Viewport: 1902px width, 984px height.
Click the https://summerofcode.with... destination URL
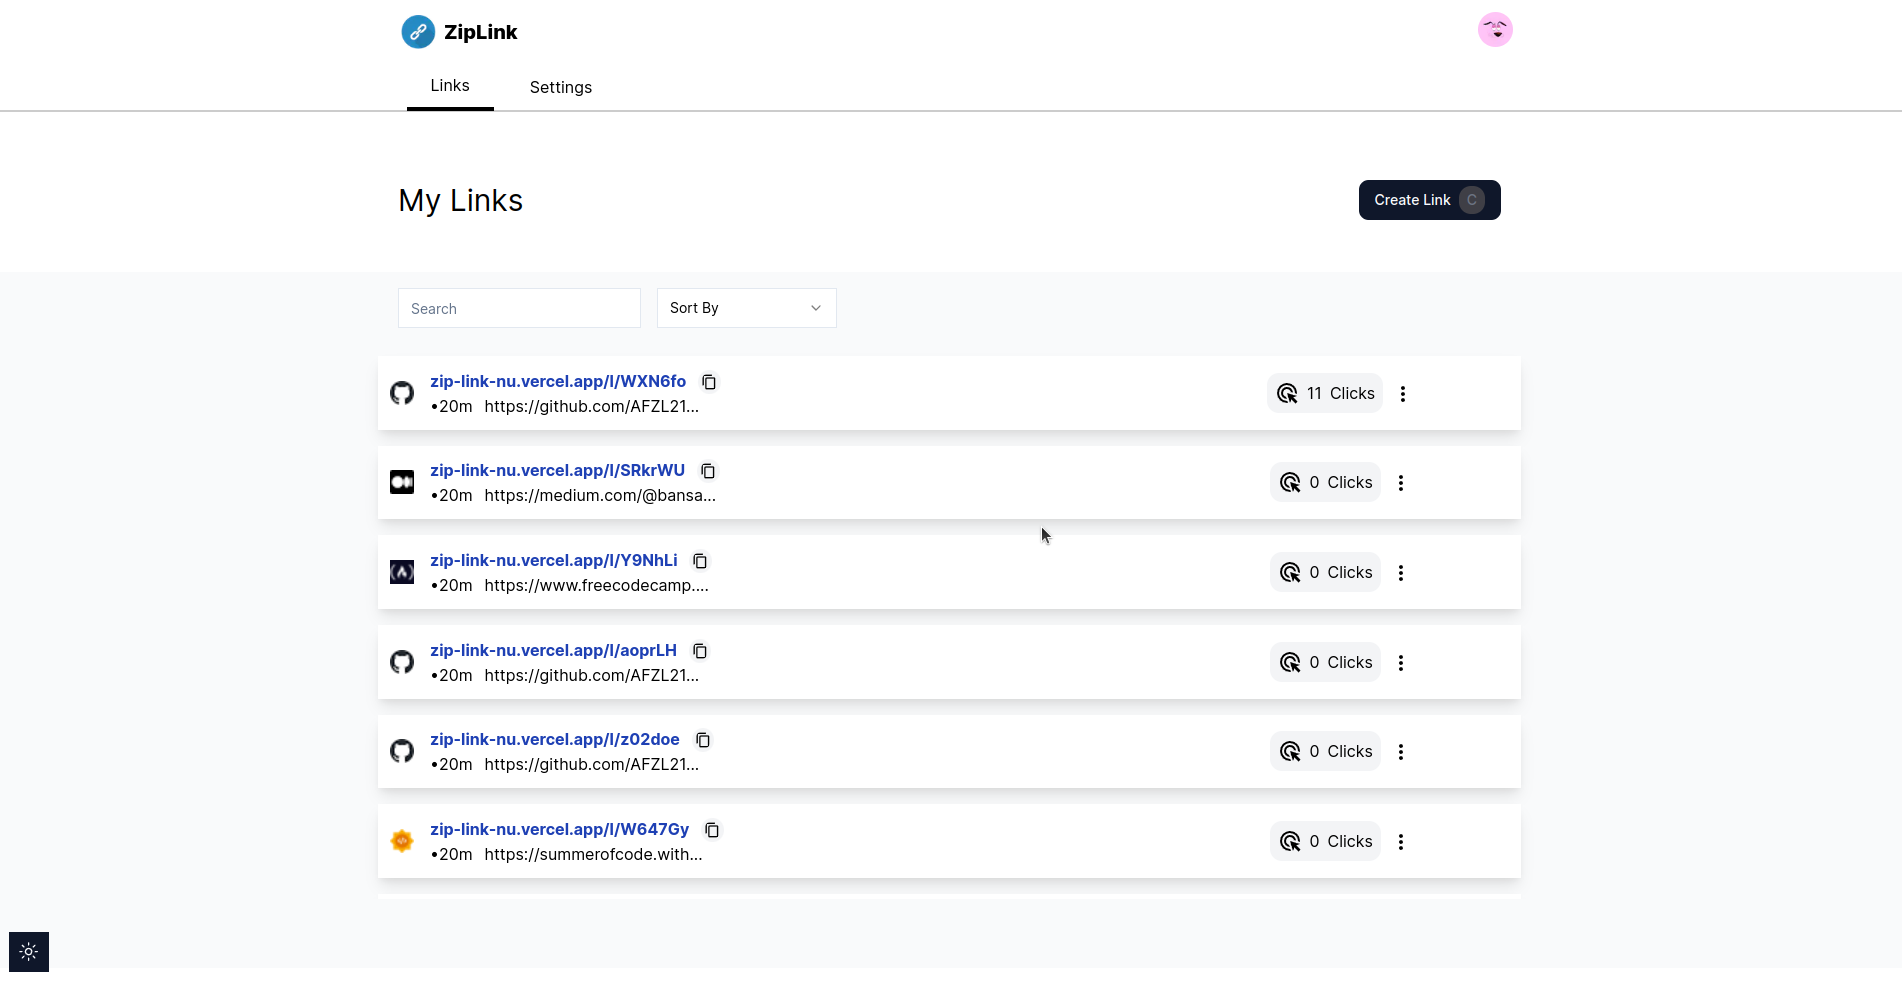point(593,854)
